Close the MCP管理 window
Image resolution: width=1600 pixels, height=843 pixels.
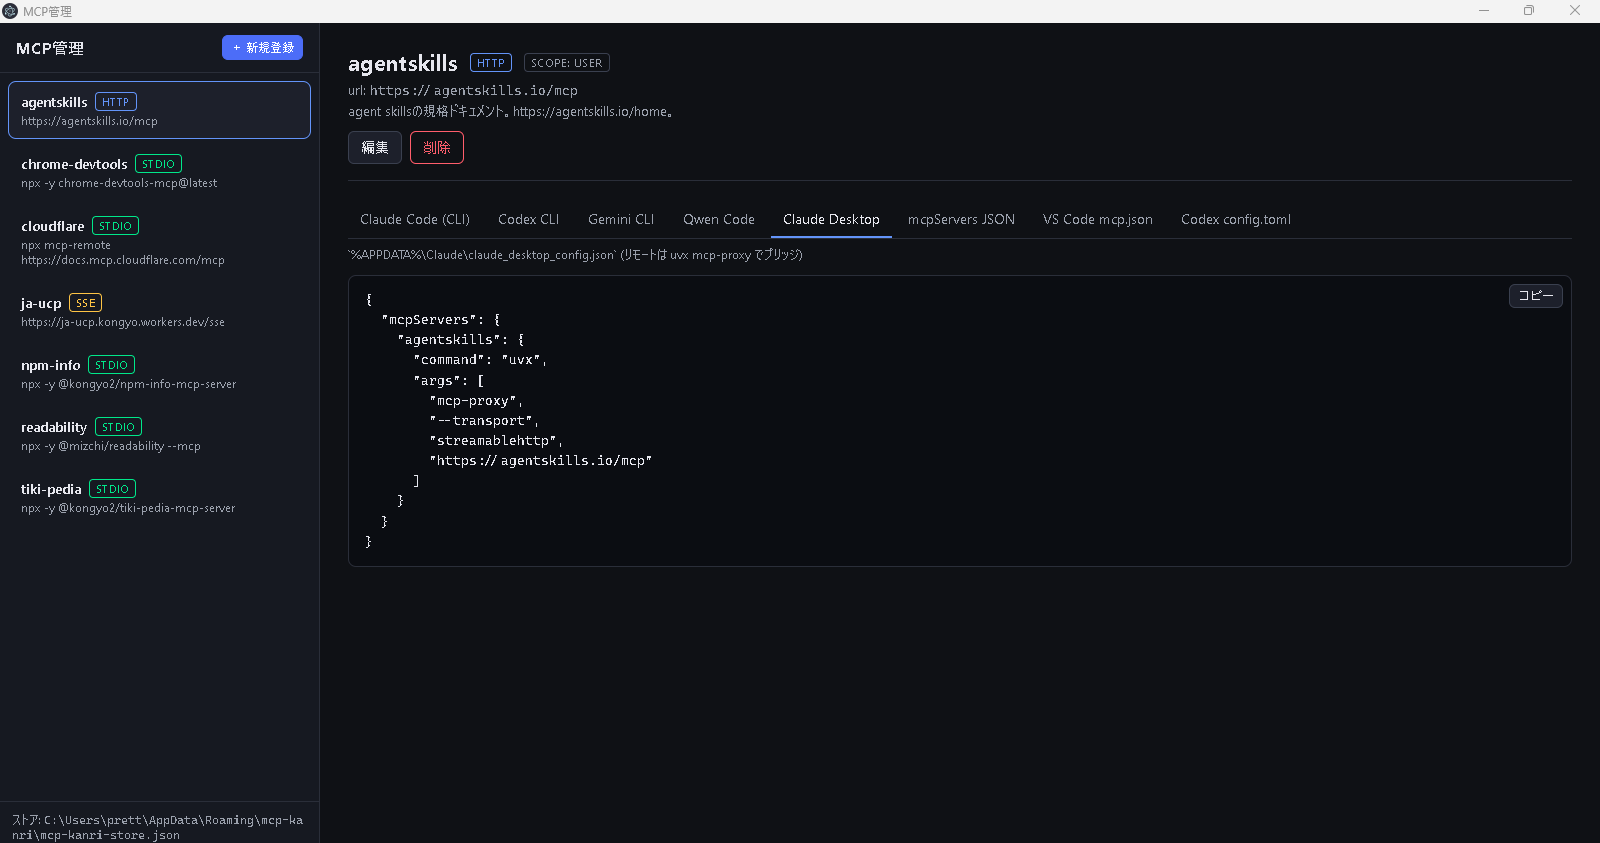point(1575,11)
